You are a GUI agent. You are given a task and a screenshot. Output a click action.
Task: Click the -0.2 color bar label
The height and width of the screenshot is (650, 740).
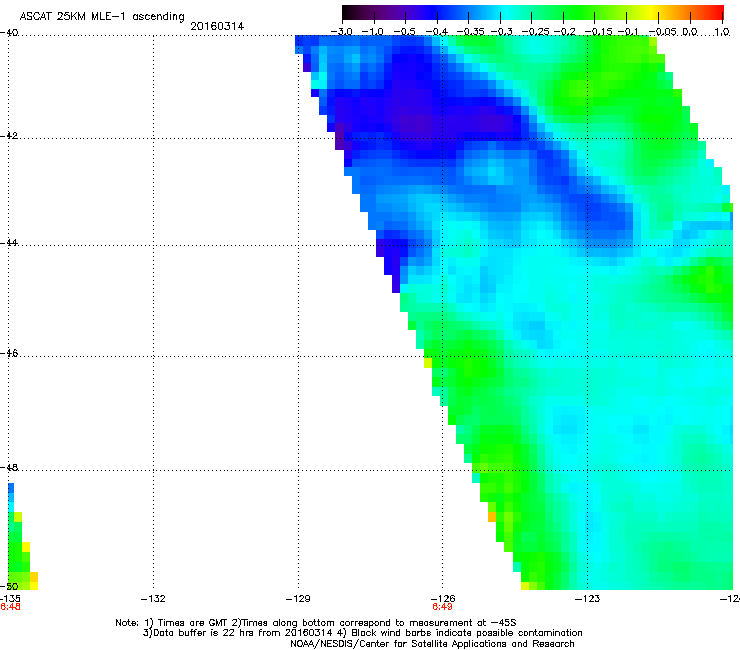565,32
